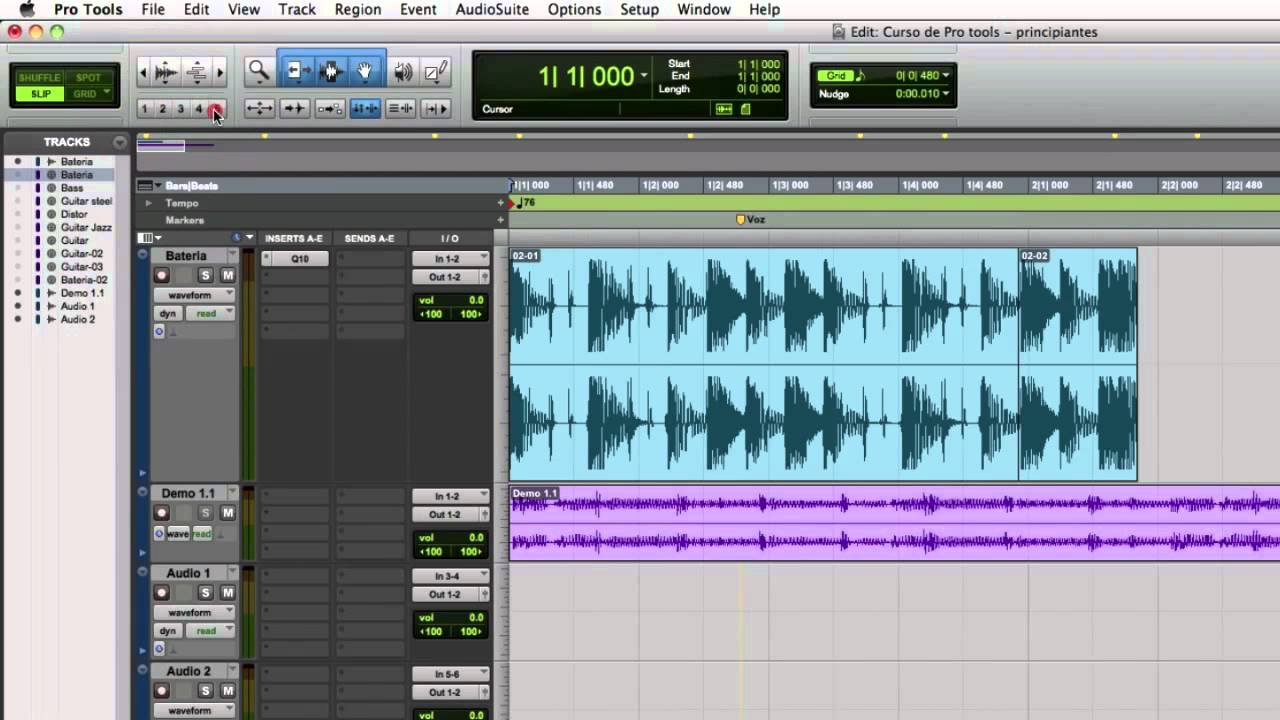1280x720 pixels.
Task: Open Bateria waveform view selector
Action: (x=194, y=295)
